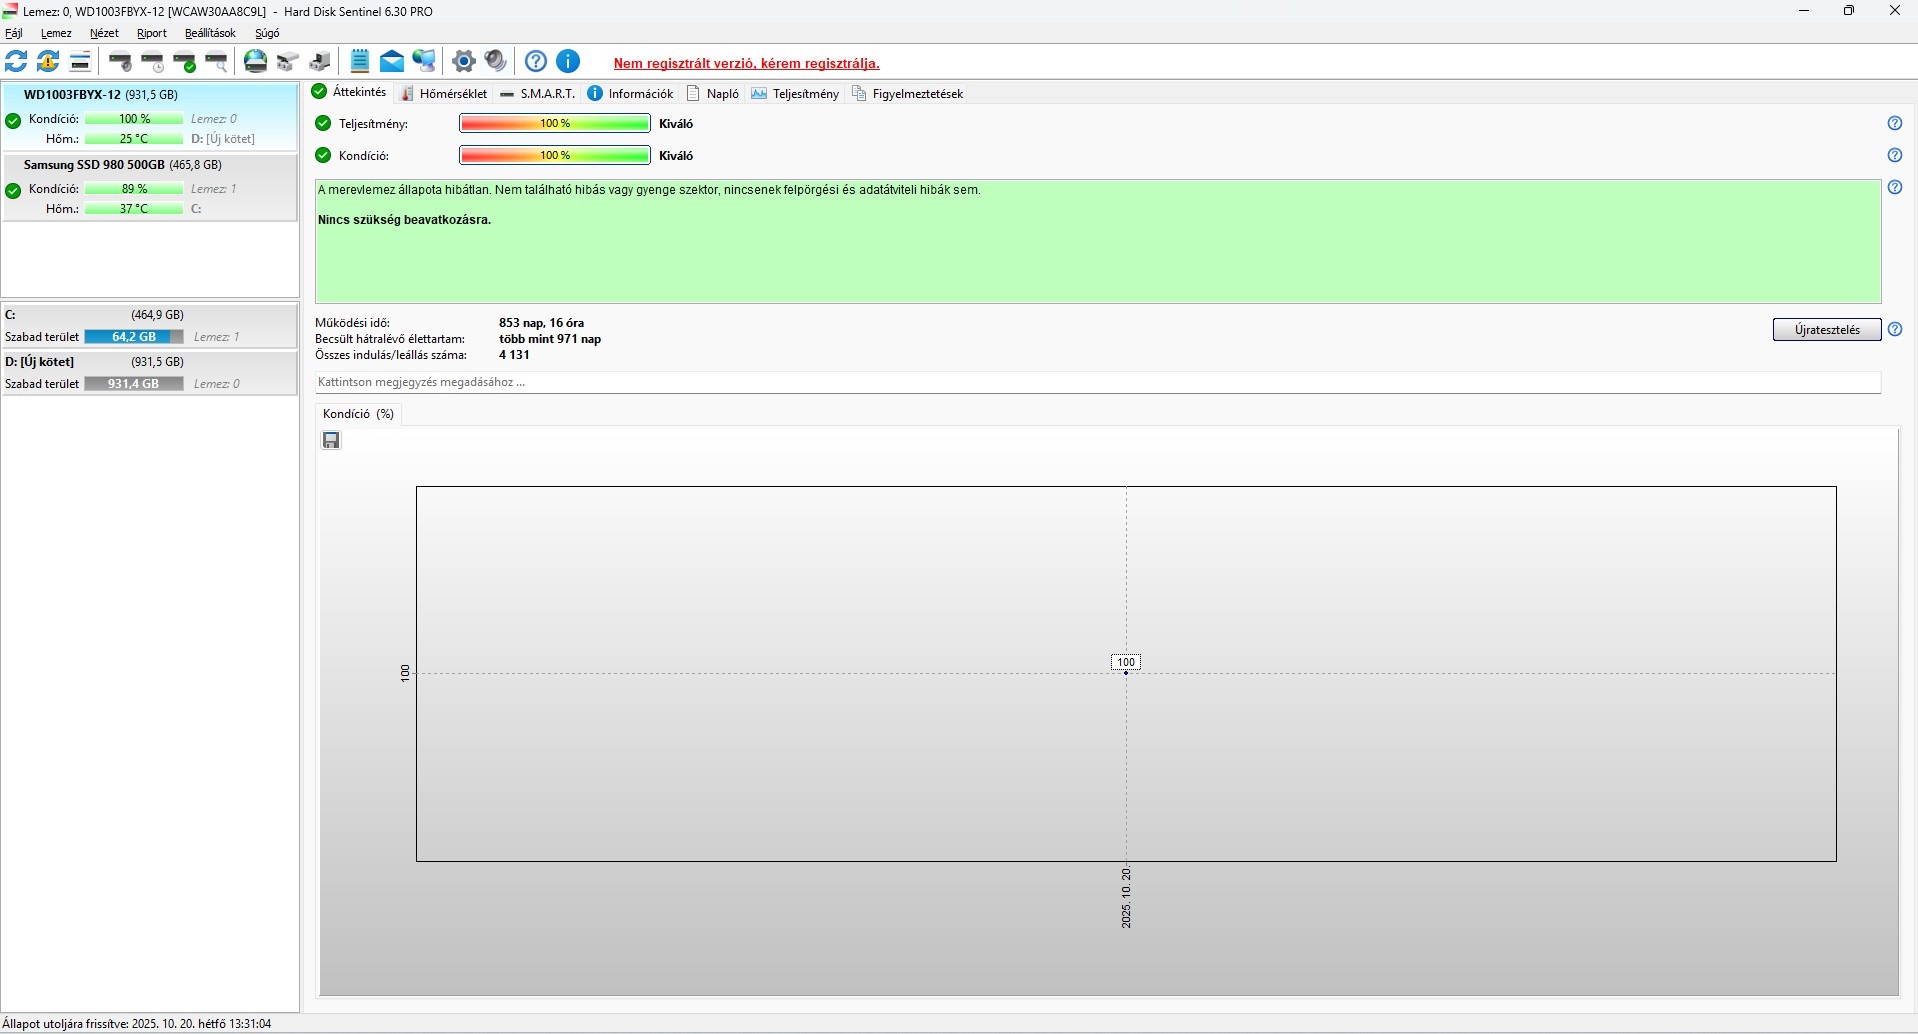Click the red unregistered version registration link

click(747, 63)
